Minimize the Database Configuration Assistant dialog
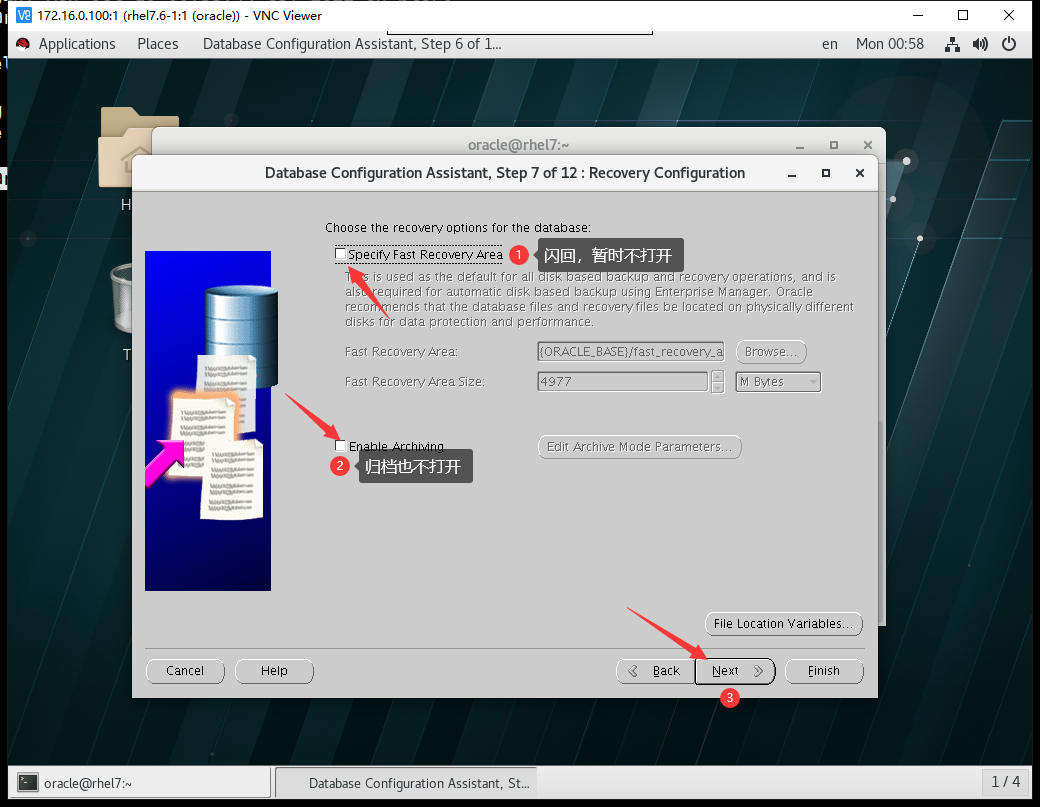 [792, 174]
